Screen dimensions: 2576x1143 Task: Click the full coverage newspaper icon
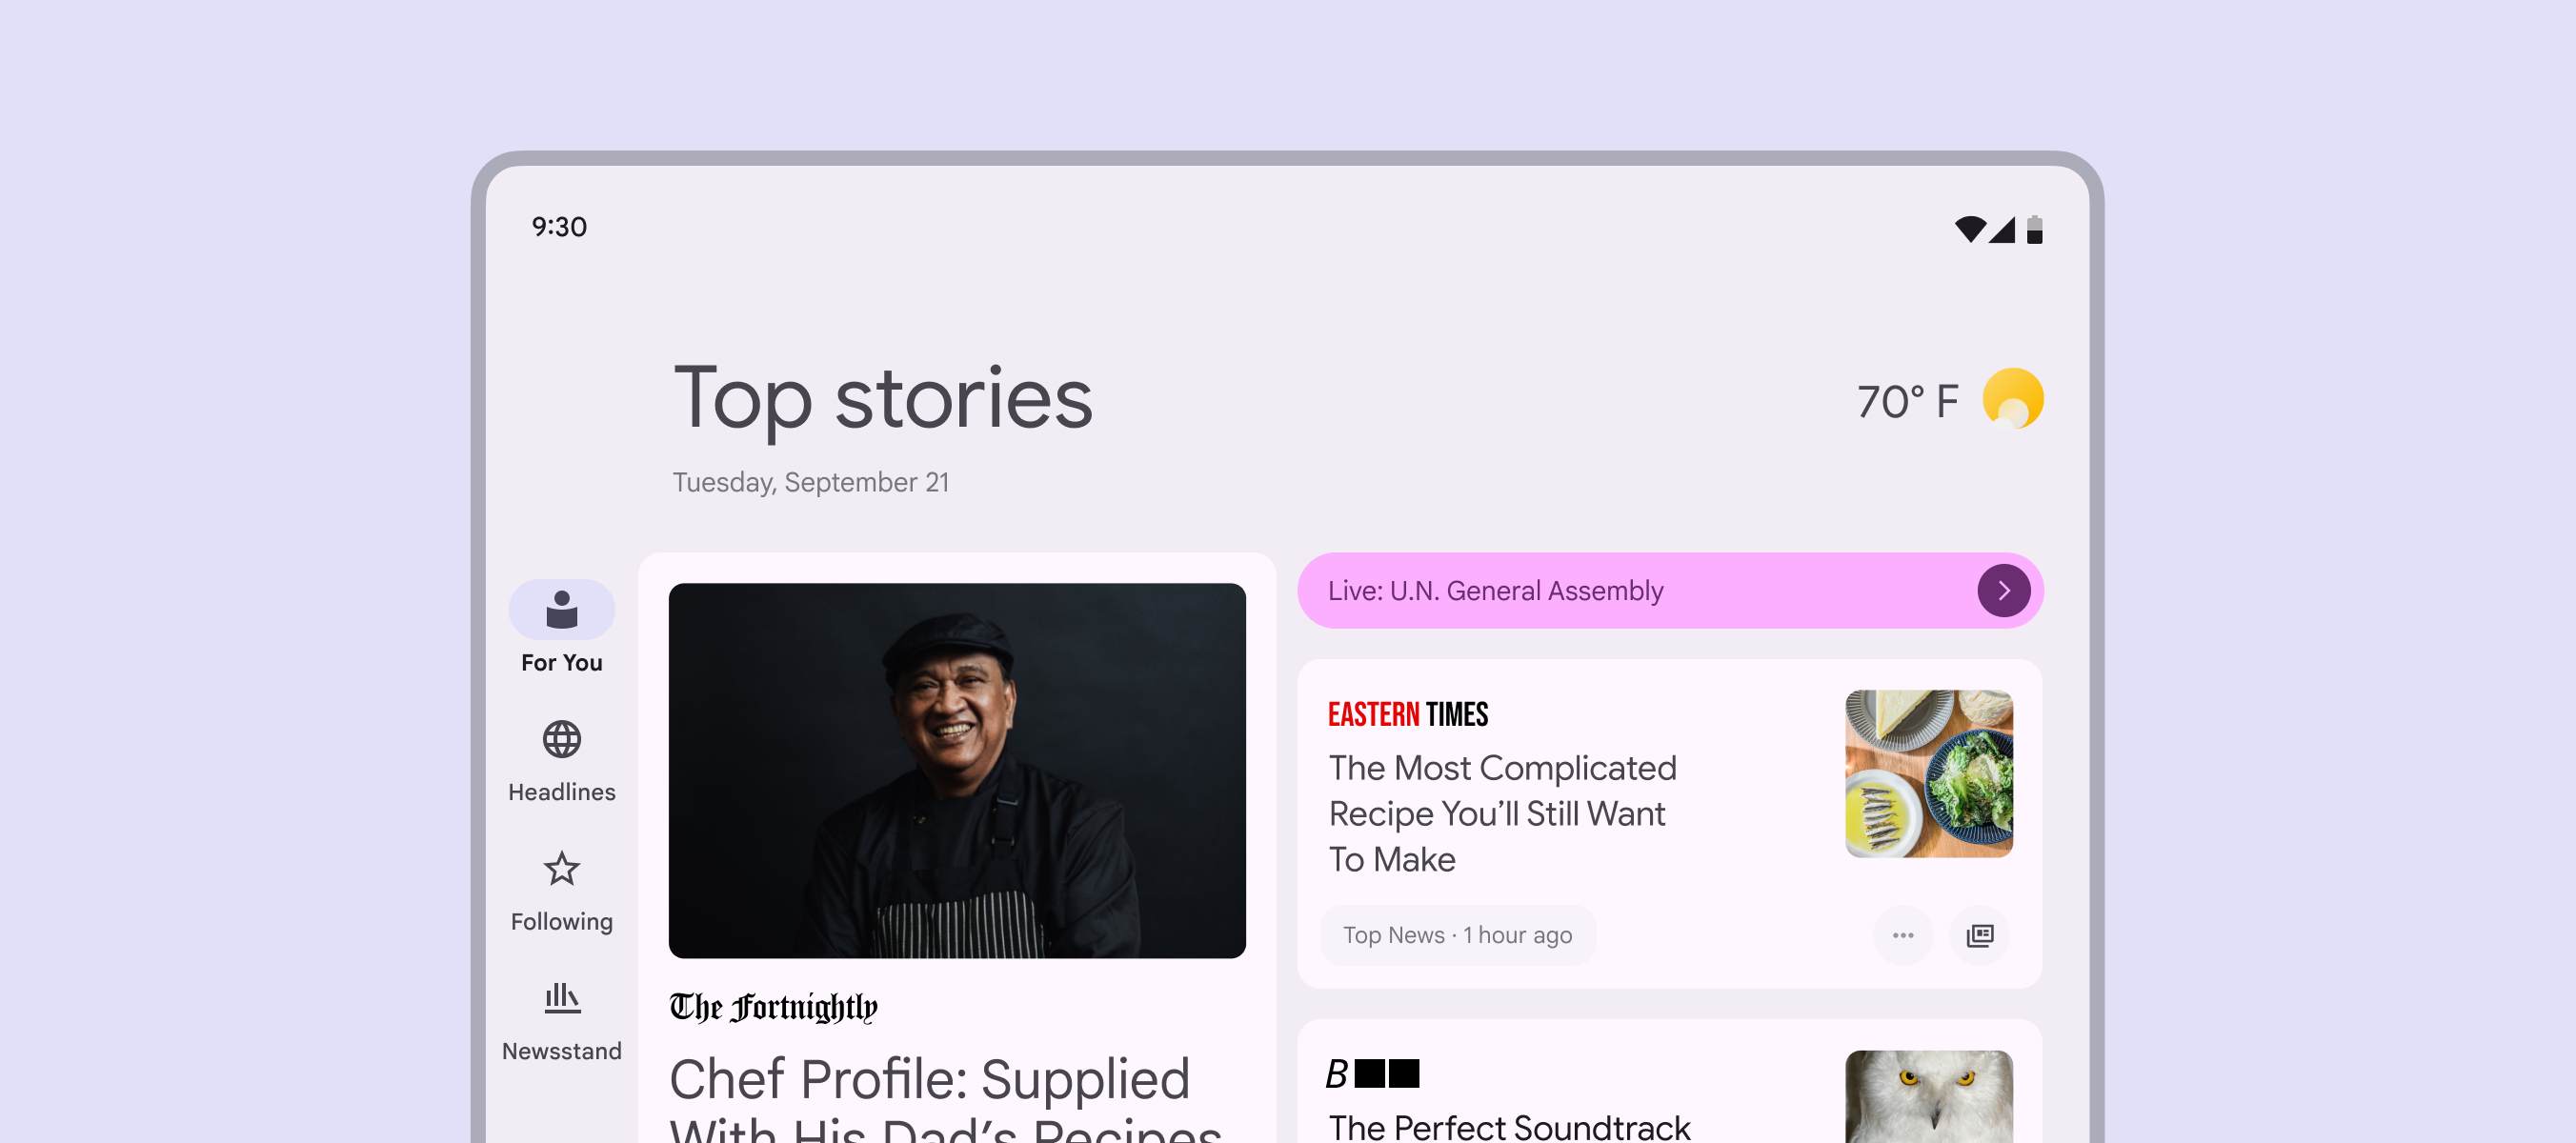tap(1979, 935)
